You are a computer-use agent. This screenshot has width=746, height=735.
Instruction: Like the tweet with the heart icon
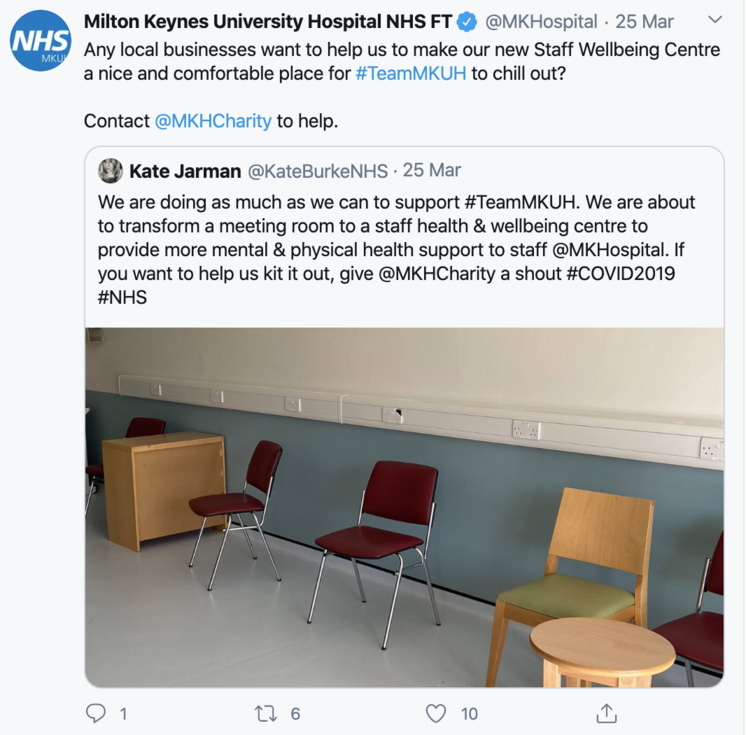coord(436,714)
